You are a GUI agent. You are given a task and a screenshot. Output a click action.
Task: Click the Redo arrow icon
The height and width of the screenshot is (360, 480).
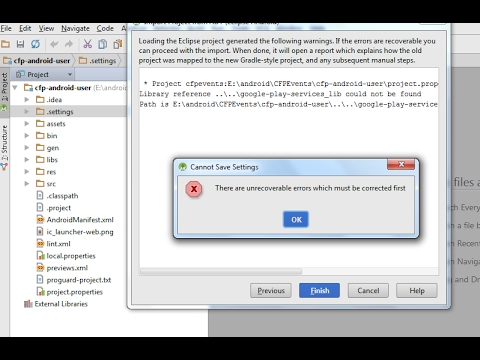[x=69, y=44]
